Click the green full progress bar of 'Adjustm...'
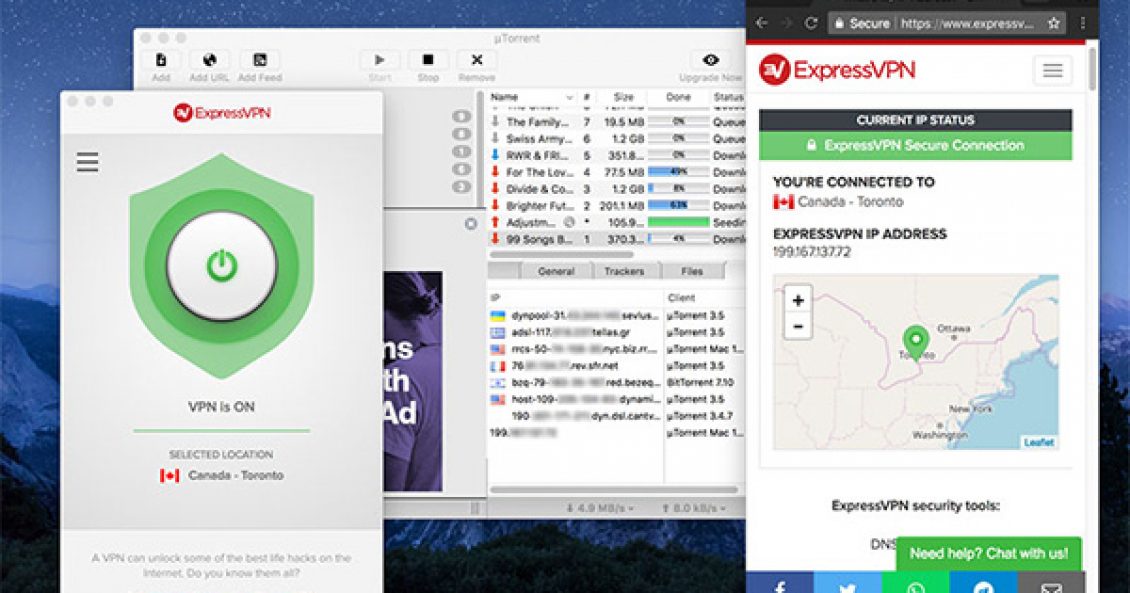This screenshot has height=593, width=1130. [678, 223]
